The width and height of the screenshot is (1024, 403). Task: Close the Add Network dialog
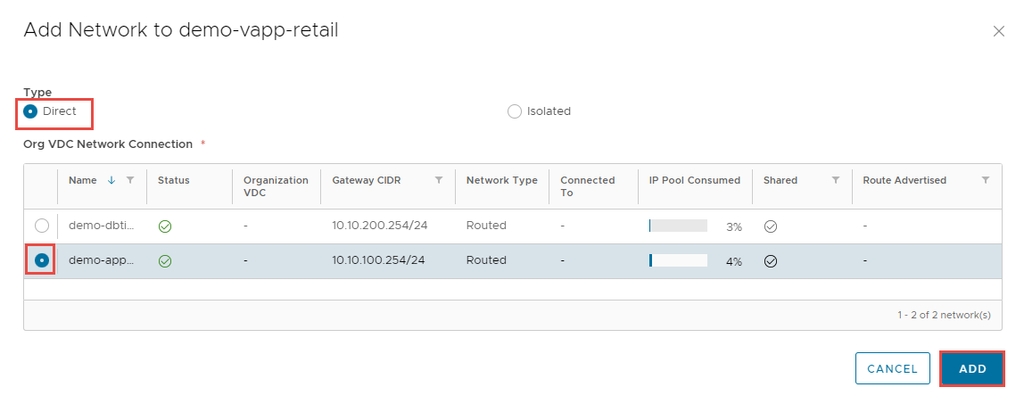pyautogui.click(x=998, y=31)
